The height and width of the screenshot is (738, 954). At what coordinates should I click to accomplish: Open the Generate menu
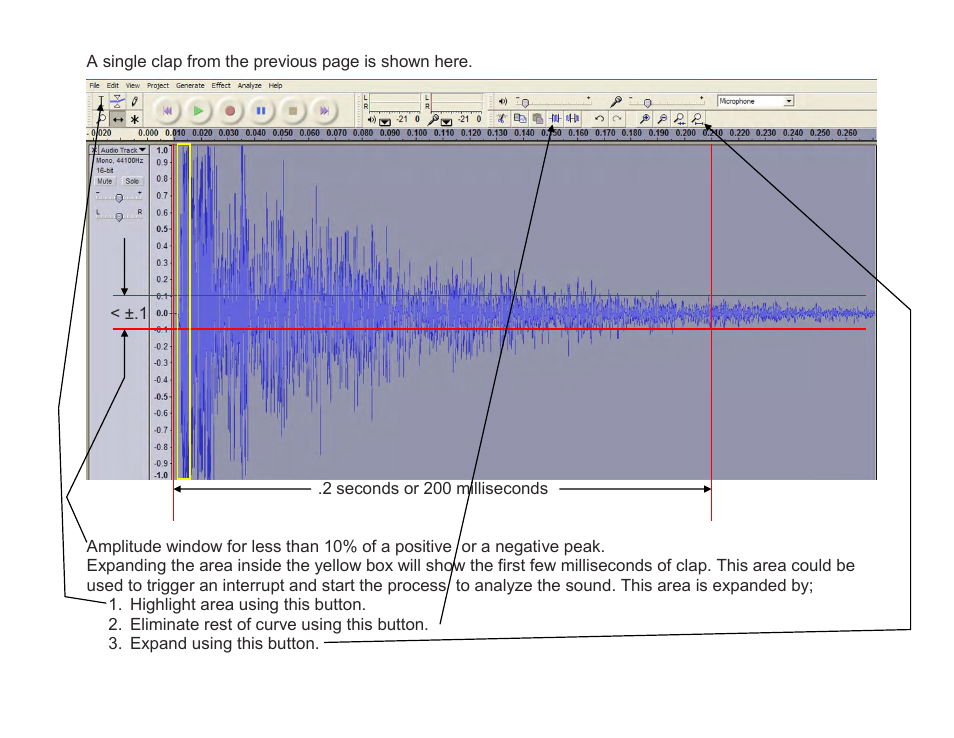pyautogui.click(x=190, y=86)
